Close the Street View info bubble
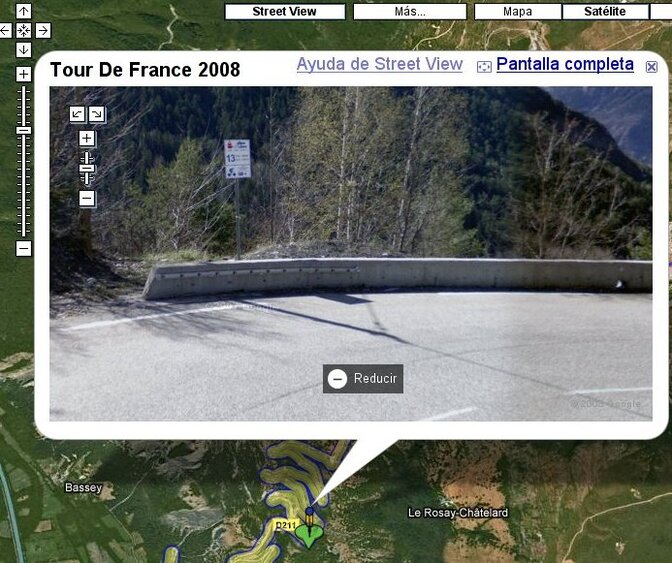The image size is (672, 563). [651, 66]
